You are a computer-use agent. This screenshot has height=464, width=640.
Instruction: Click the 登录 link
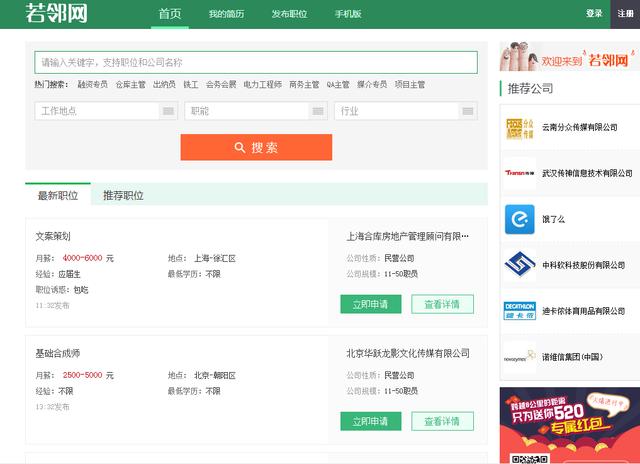tap(594, 13)
